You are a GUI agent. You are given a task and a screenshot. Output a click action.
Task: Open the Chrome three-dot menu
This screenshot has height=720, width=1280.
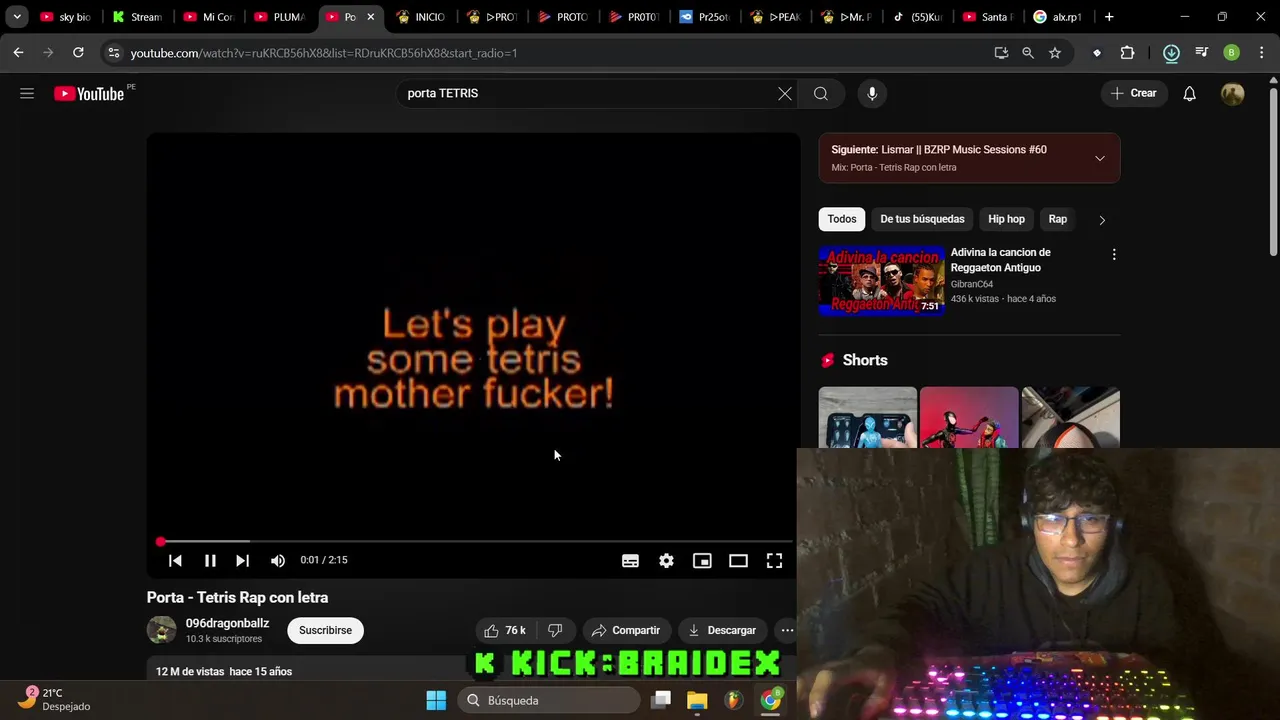(x=1261, y=53)
